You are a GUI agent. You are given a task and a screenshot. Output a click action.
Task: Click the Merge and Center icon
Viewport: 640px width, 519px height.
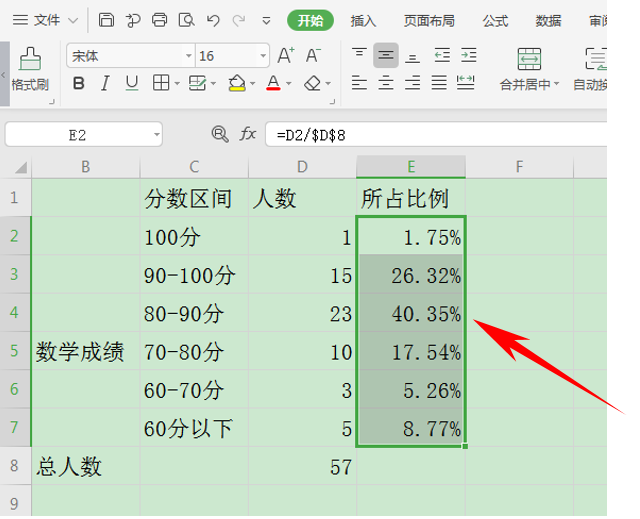pyautogui.click(x=529, y=59)
